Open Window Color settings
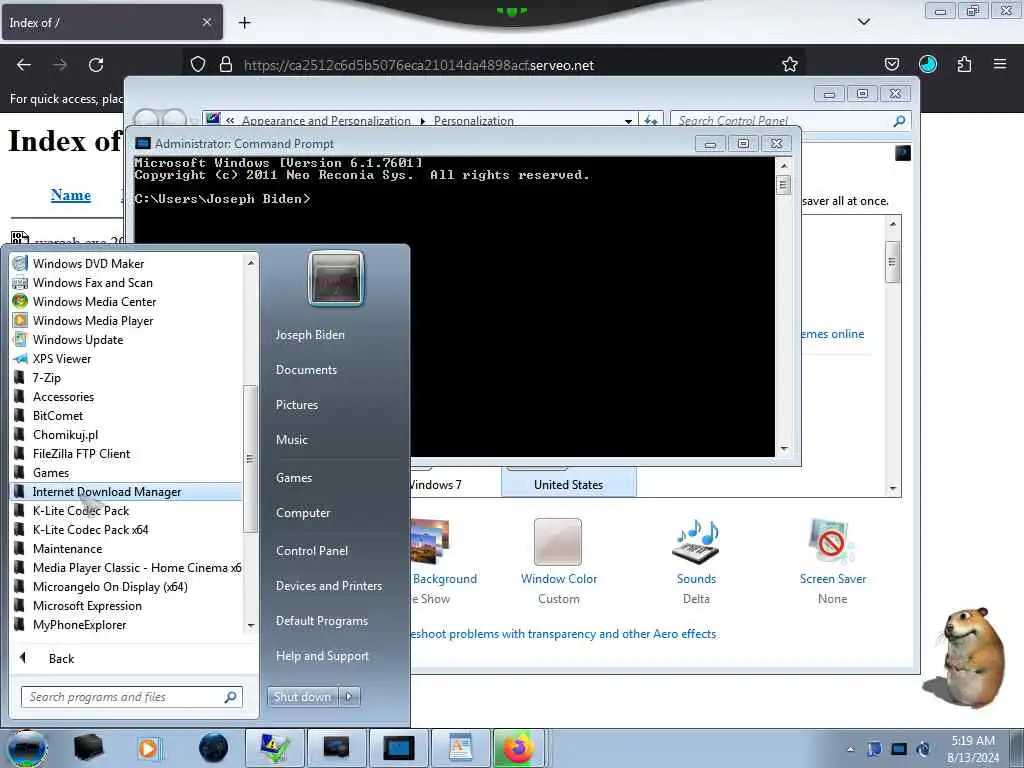Viewport: 1024px width, 768px height. pos(558,543)
